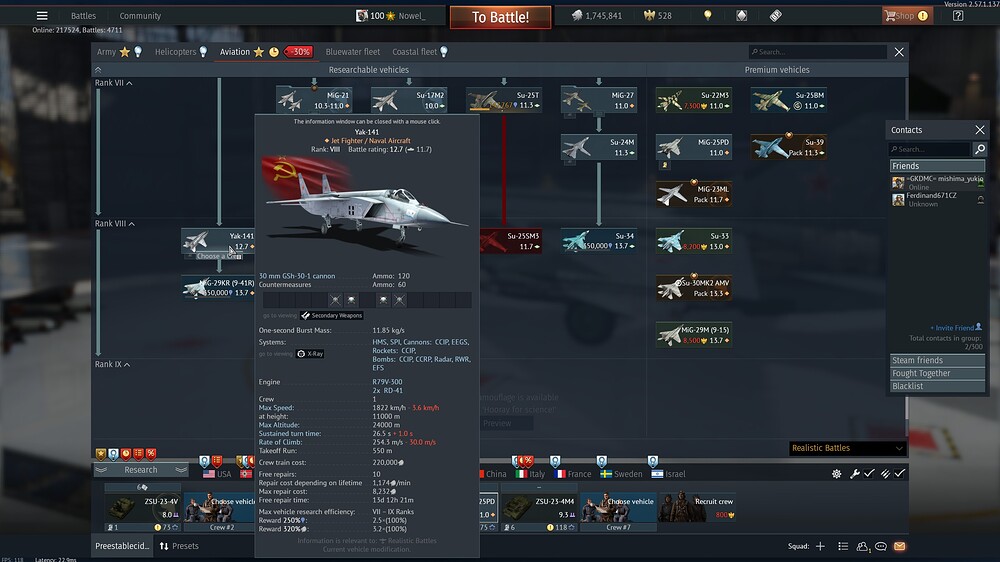Select the Su-25T aircraft
The image size is (1000, 562).
pyautogui.click(x=504, y=100)
